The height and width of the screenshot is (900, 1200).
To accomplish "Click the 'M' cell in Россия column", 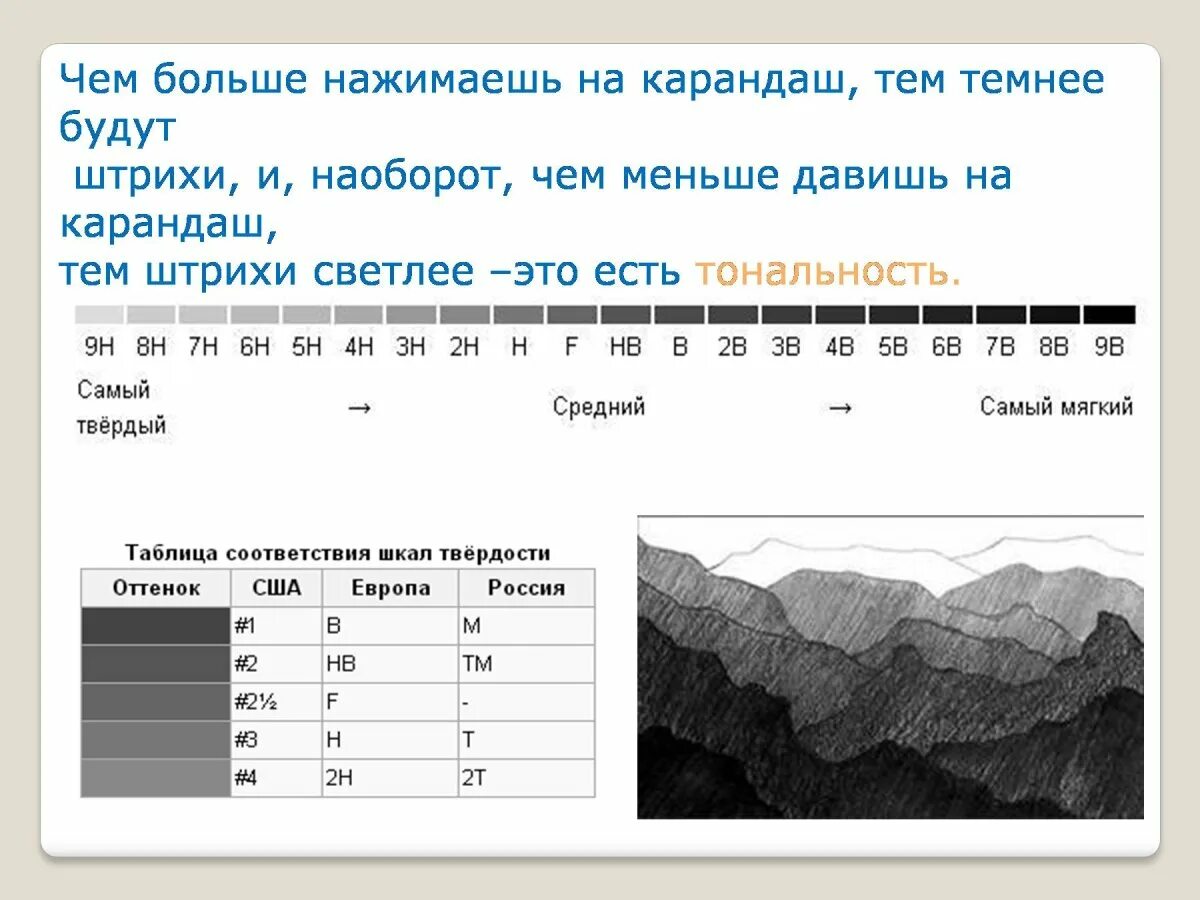I will 526,626.
